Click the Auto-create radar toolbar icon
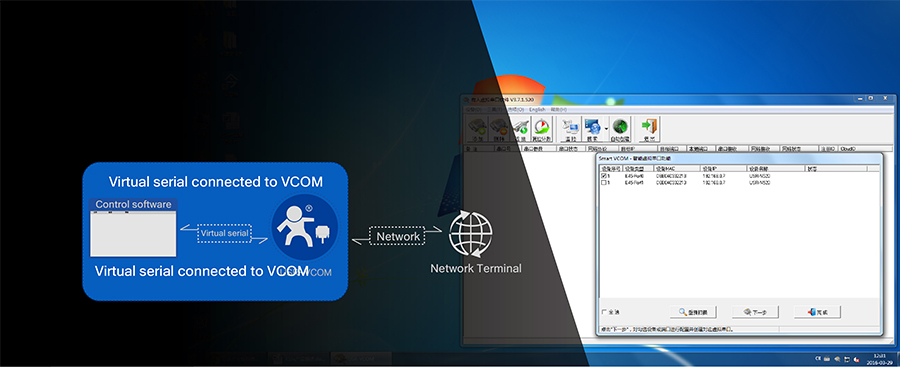The image size is (900, 368). coord(620,129)
